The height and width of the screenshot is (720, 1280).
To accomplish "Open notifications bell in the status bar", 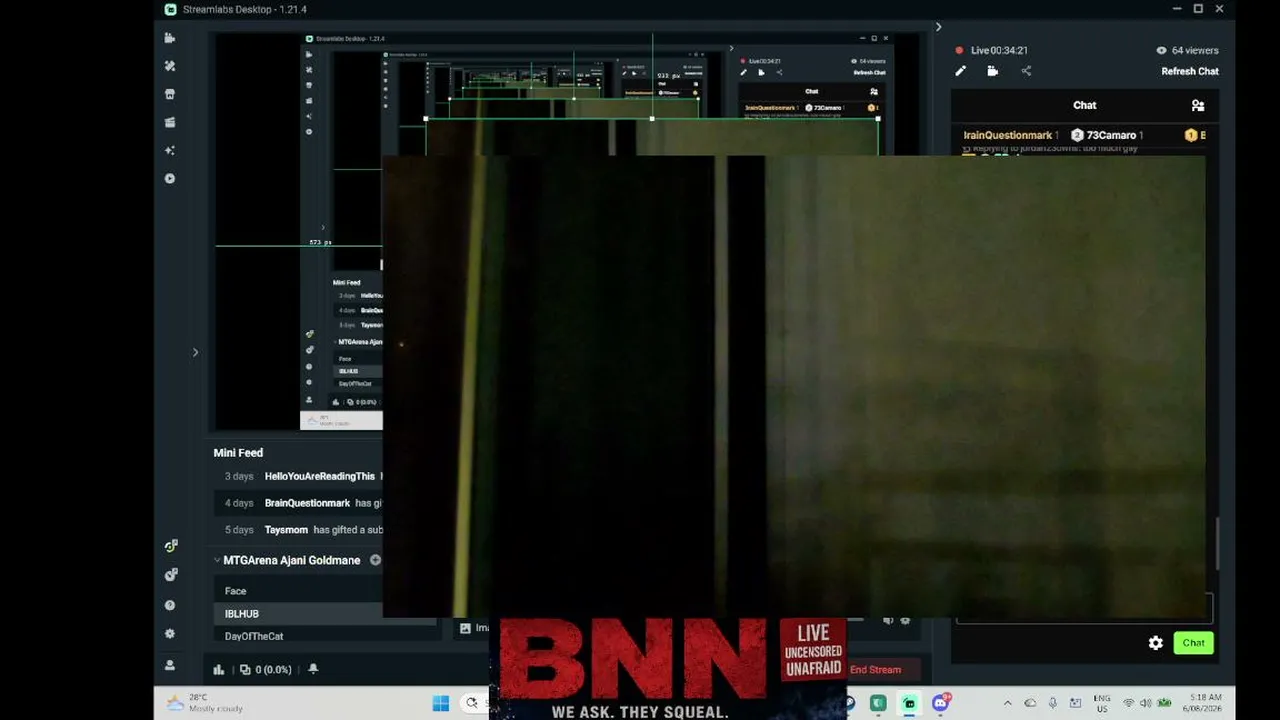I will point(313,669).
